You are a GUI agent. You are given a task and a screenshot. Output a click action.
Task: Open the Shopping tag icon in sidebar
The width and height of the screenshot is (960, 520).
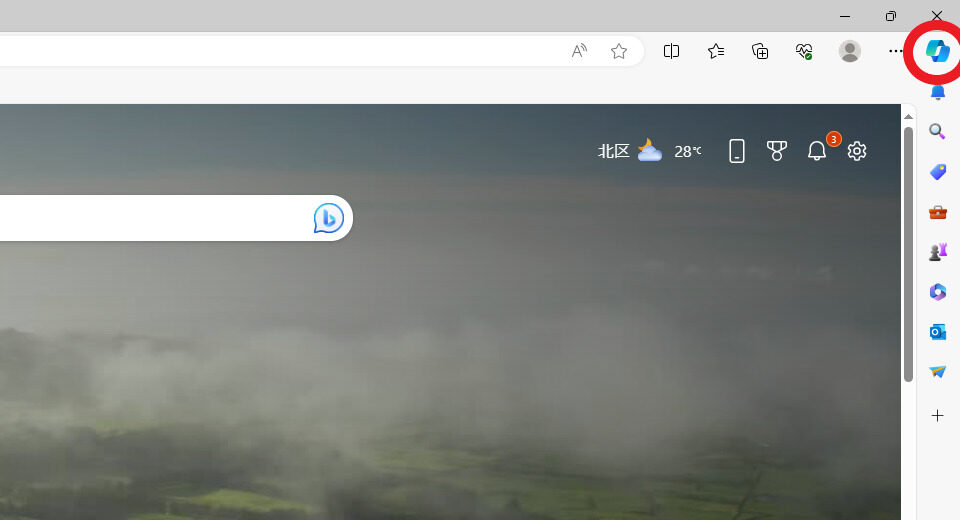937,171
